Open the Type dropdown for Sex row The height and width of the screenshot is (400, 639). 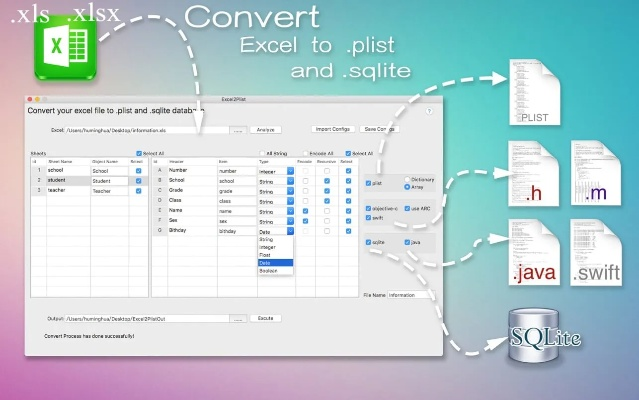(290, 221)
